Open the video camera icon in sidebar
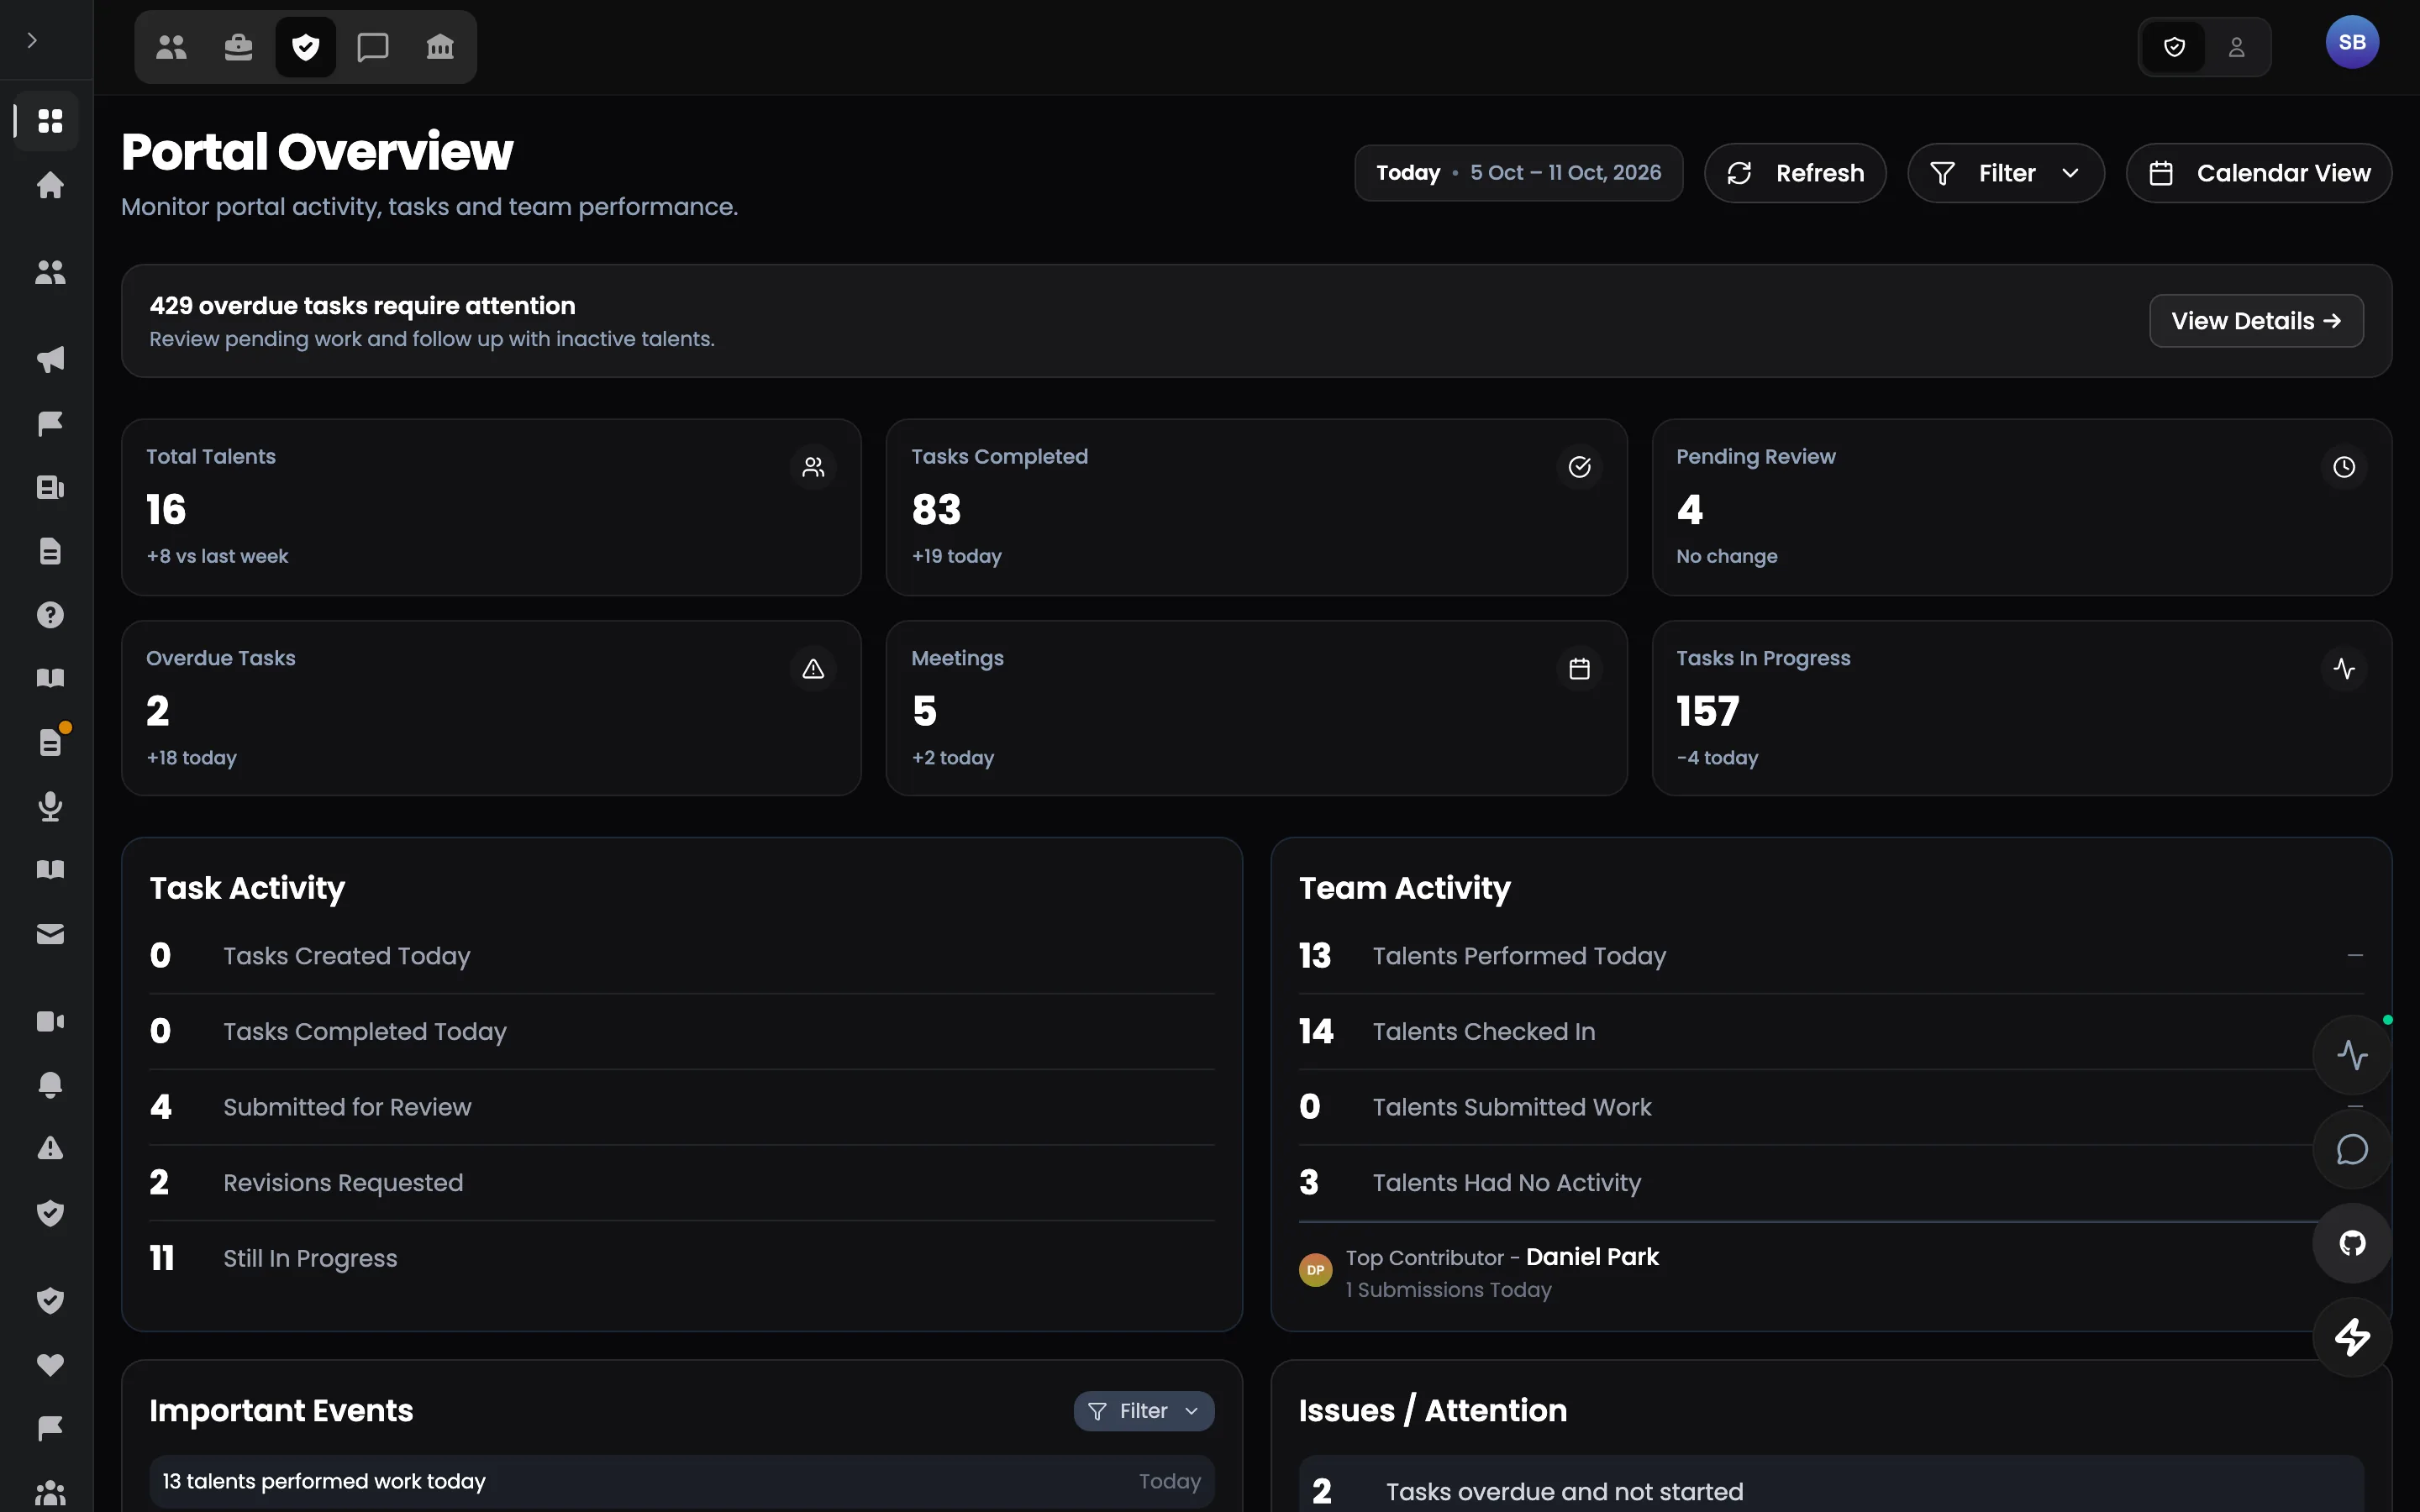Screen dimensions: 2420x1512 click(50, 1021)
